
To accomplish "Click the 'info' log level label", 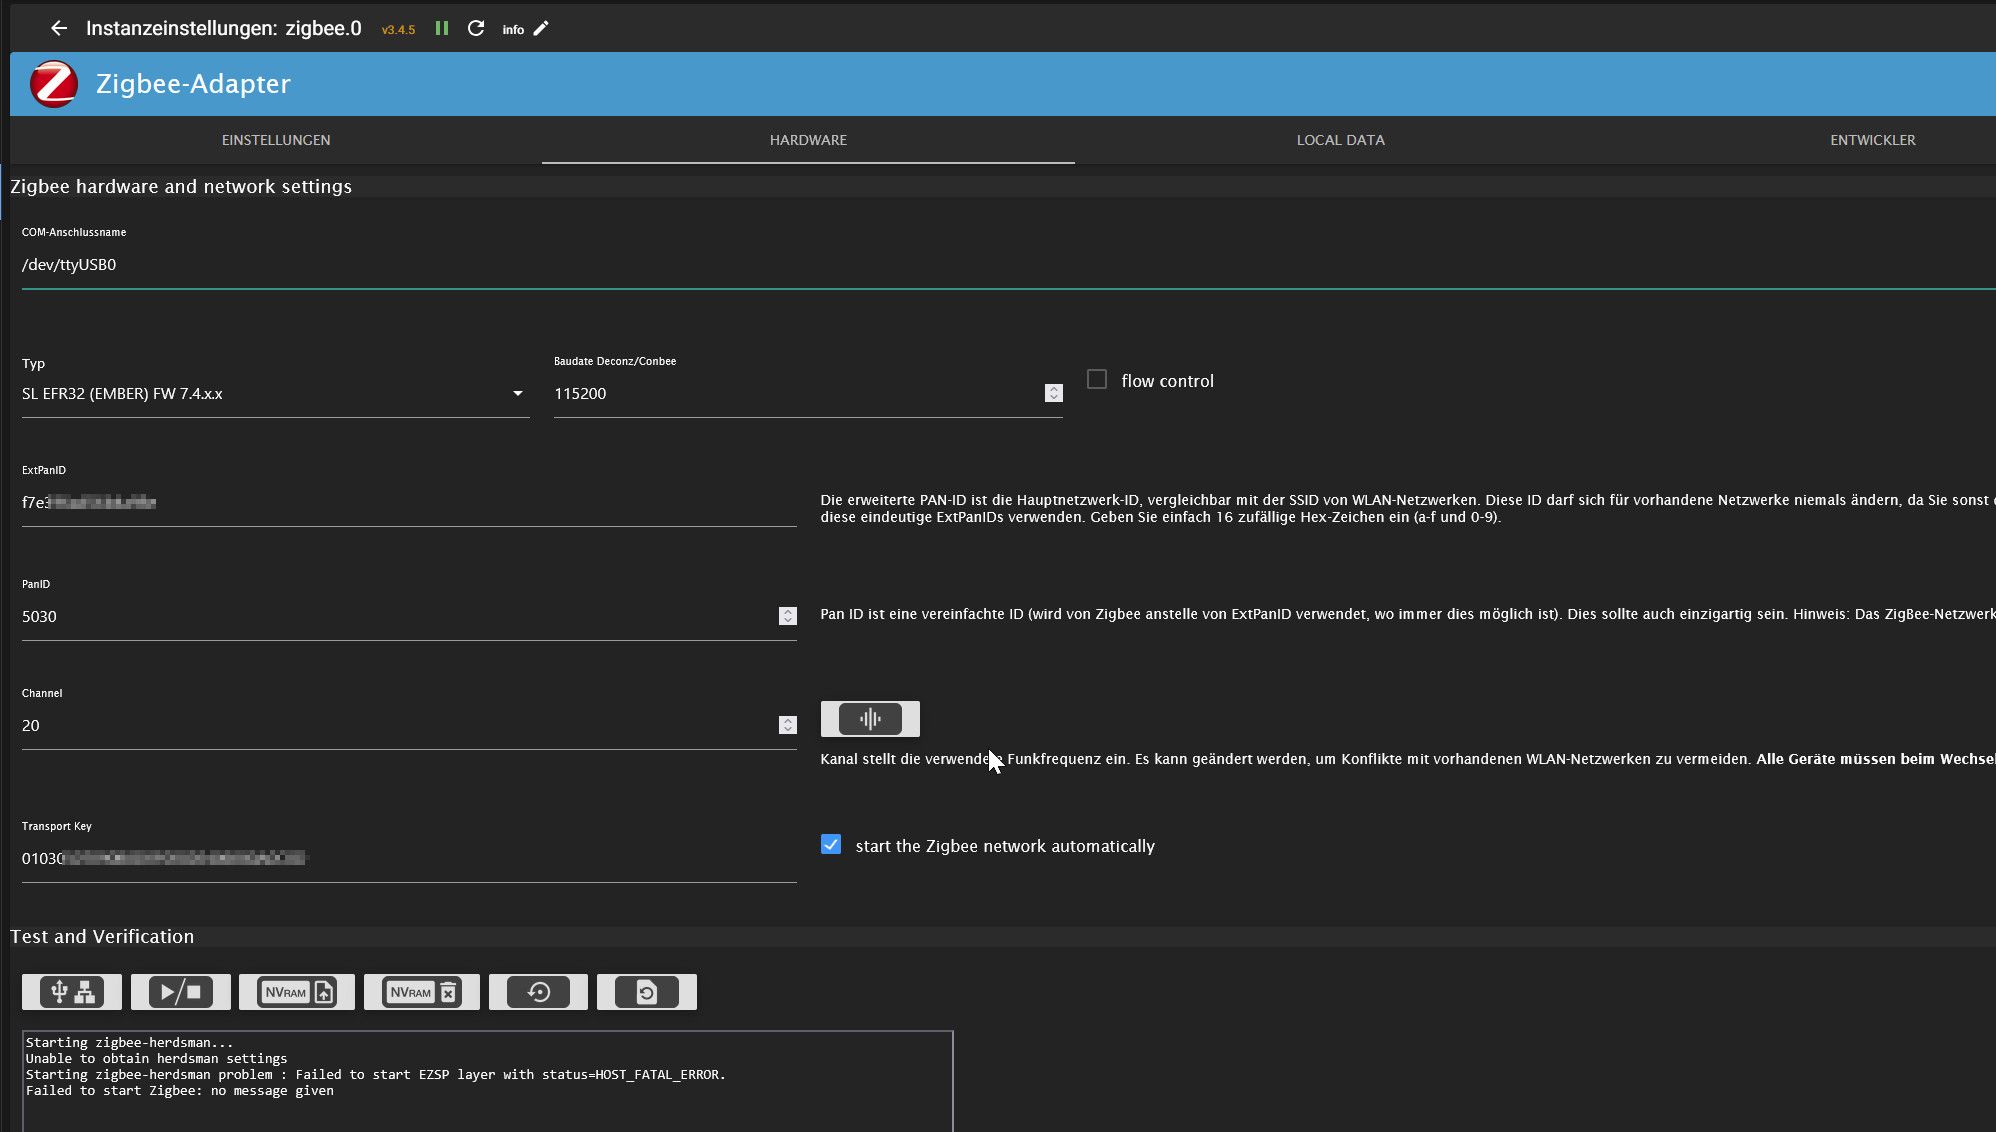I will (513, 30).
